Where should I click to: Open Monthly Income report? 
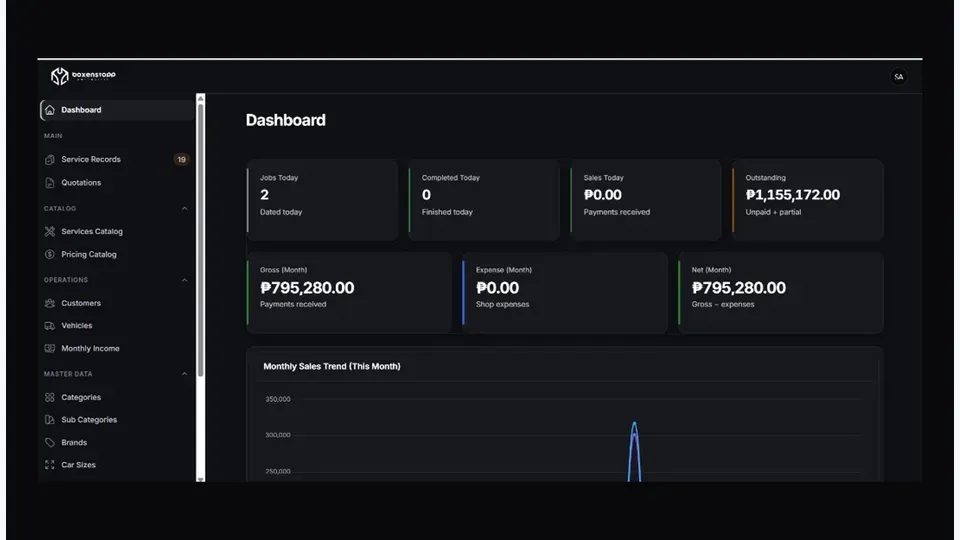117,348
